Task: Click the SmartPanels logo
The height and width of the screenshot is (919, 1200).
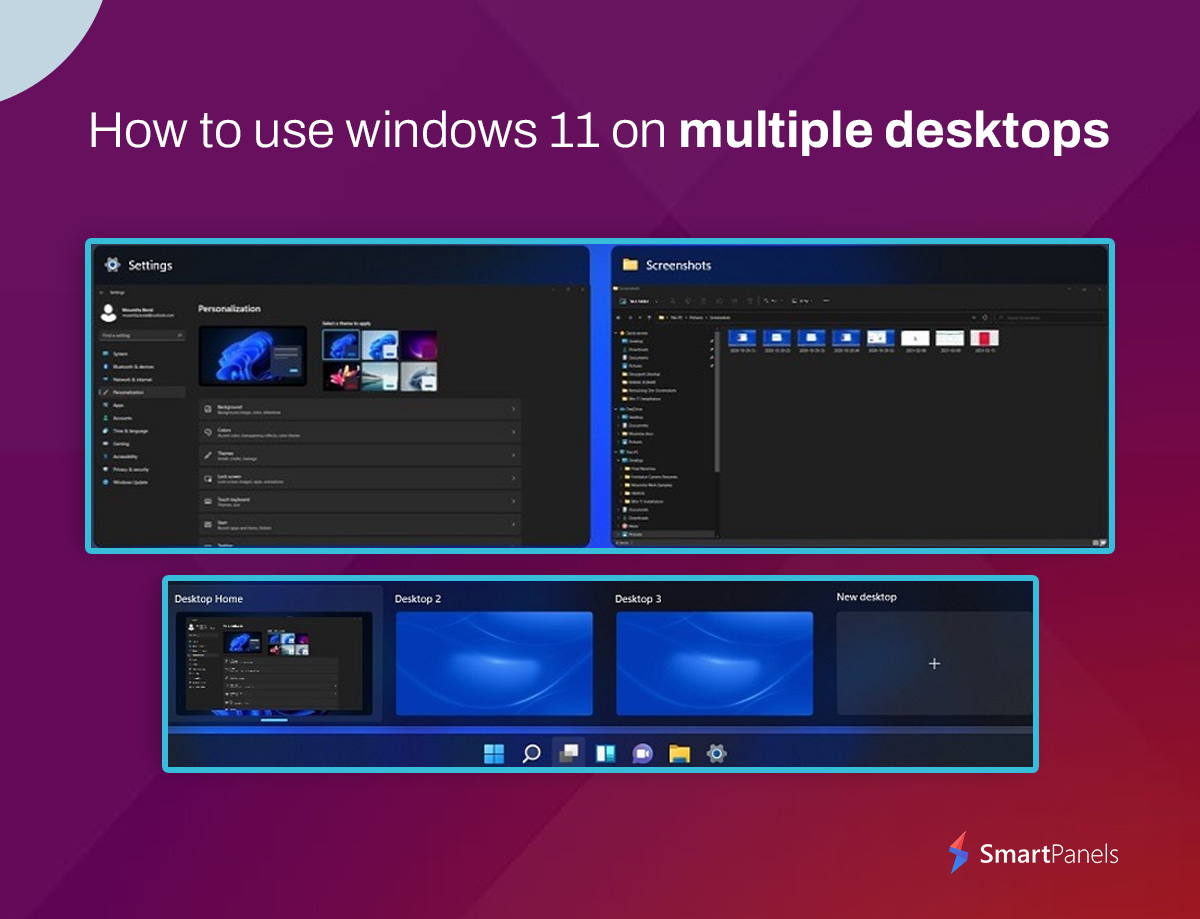Action: pos(1033,854)
